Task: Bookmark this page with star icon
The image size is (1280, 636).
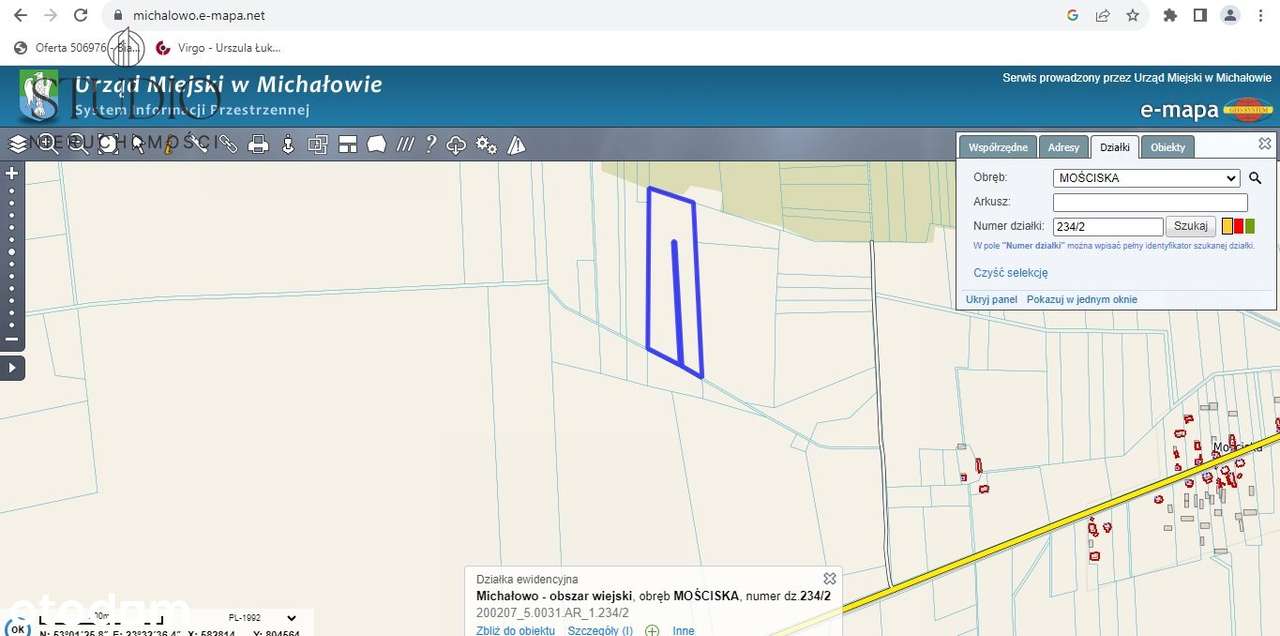Action: (1132, 16)
